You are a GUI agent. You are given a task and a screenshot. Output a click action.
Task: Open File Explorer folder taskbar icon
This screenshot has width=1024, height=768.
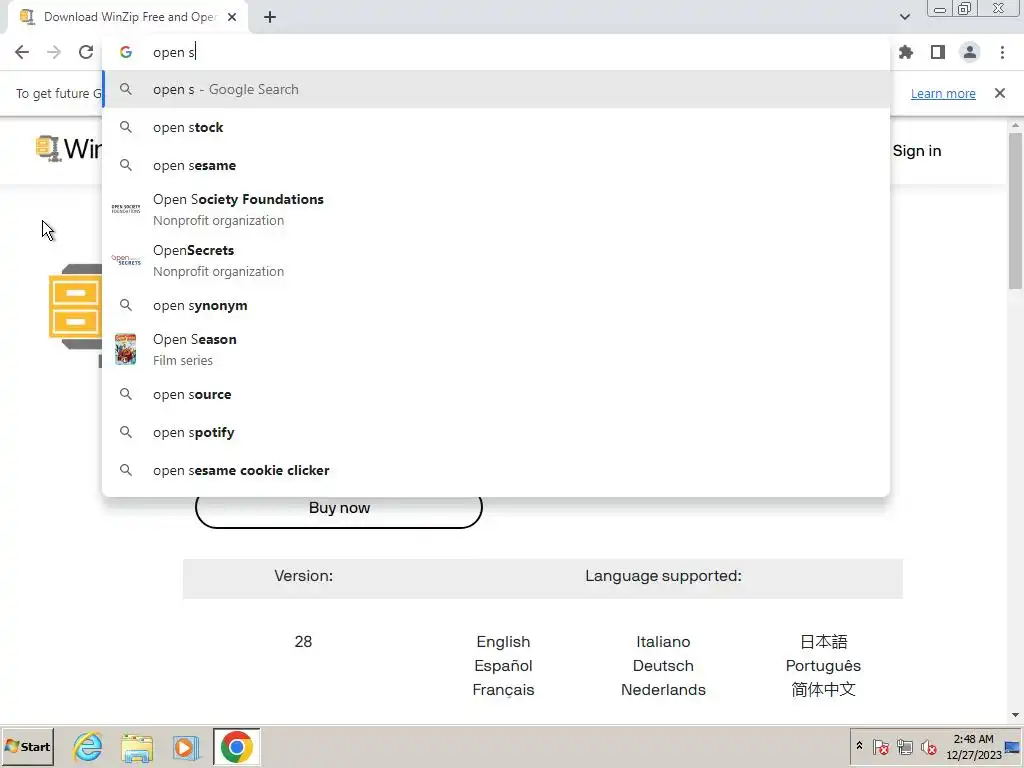point(137,746)
